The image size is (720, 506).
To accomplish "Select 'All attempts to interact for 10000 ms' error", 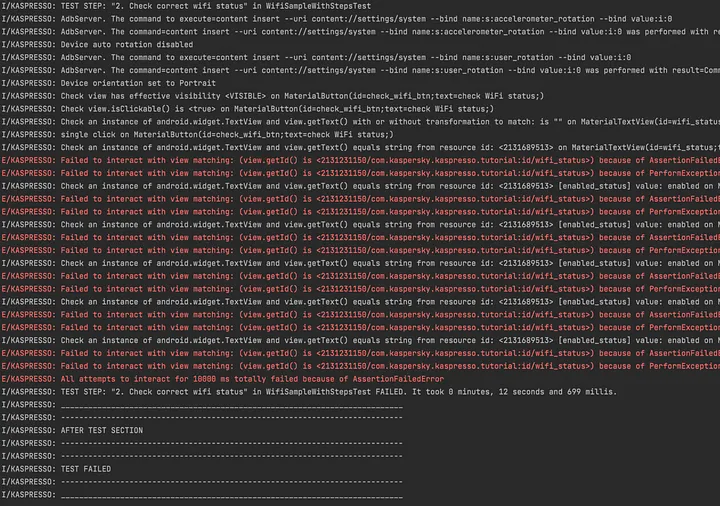I will [223, 379].
